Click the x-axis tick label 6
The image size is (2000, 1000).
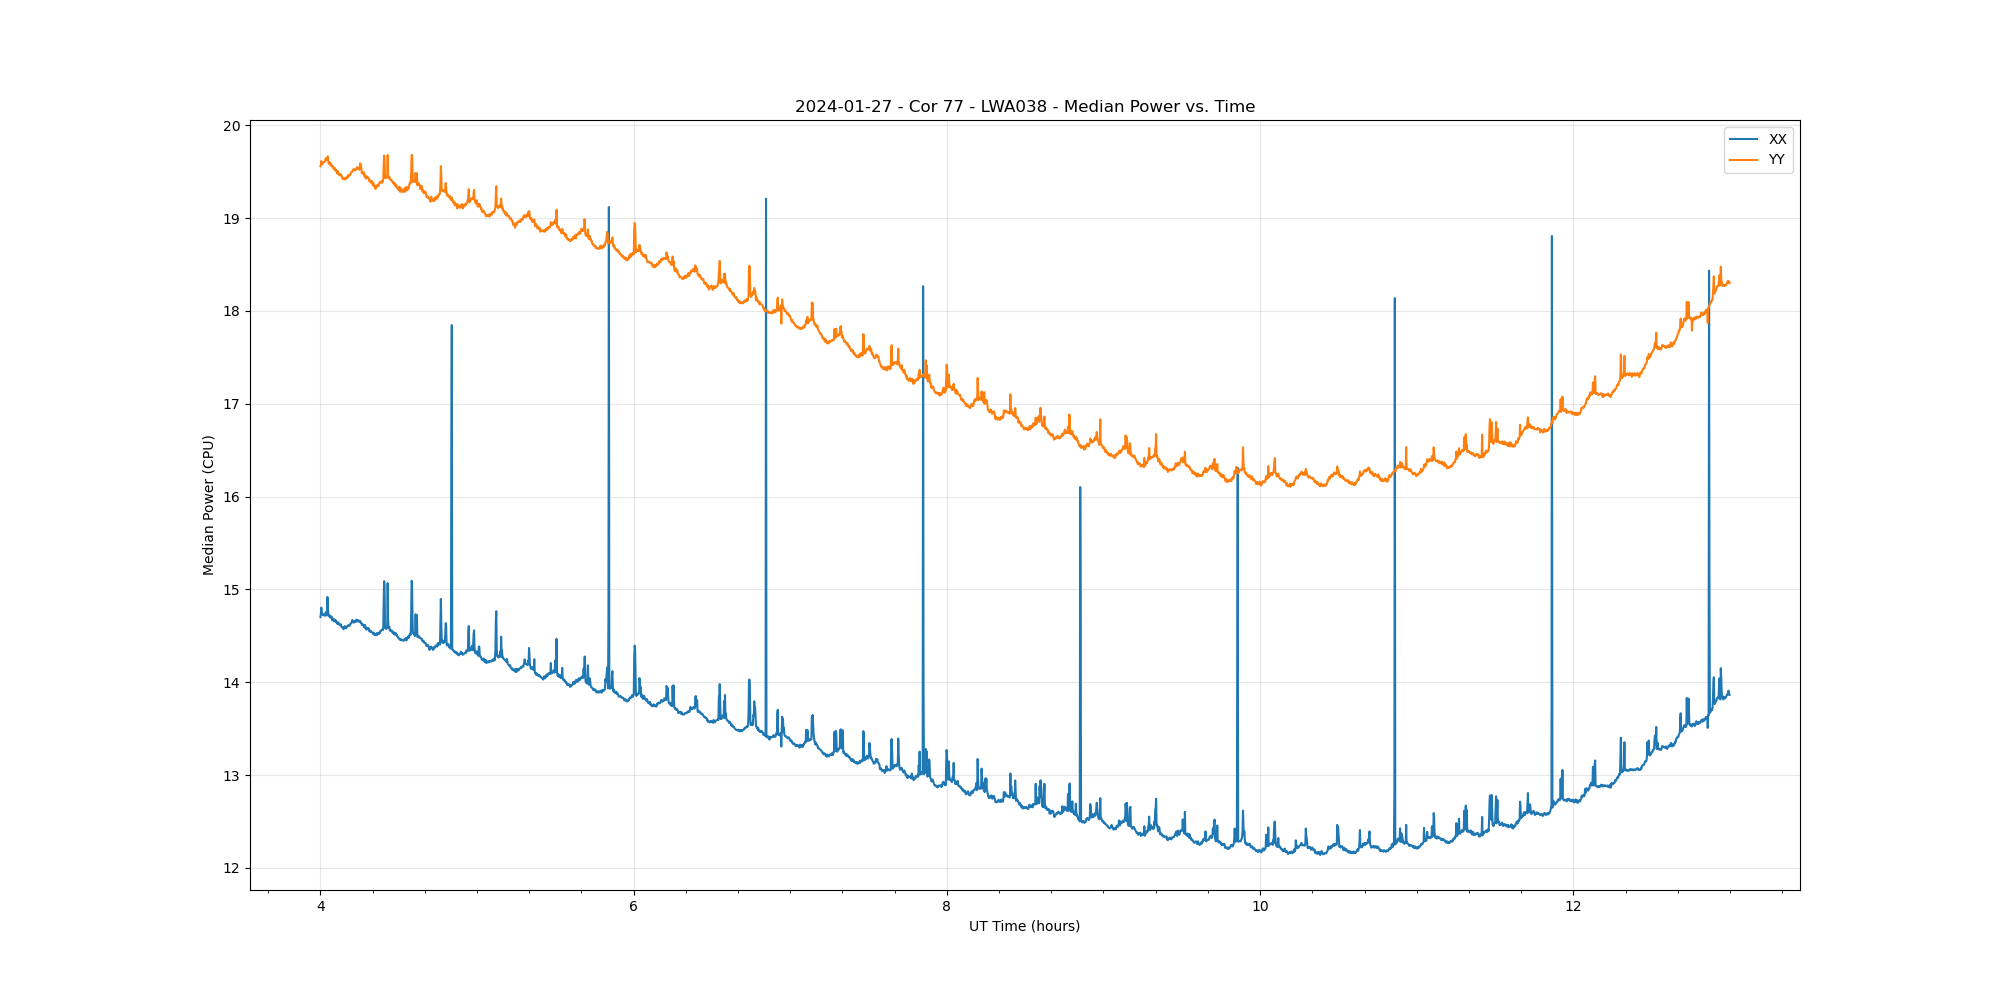(633, 907)
